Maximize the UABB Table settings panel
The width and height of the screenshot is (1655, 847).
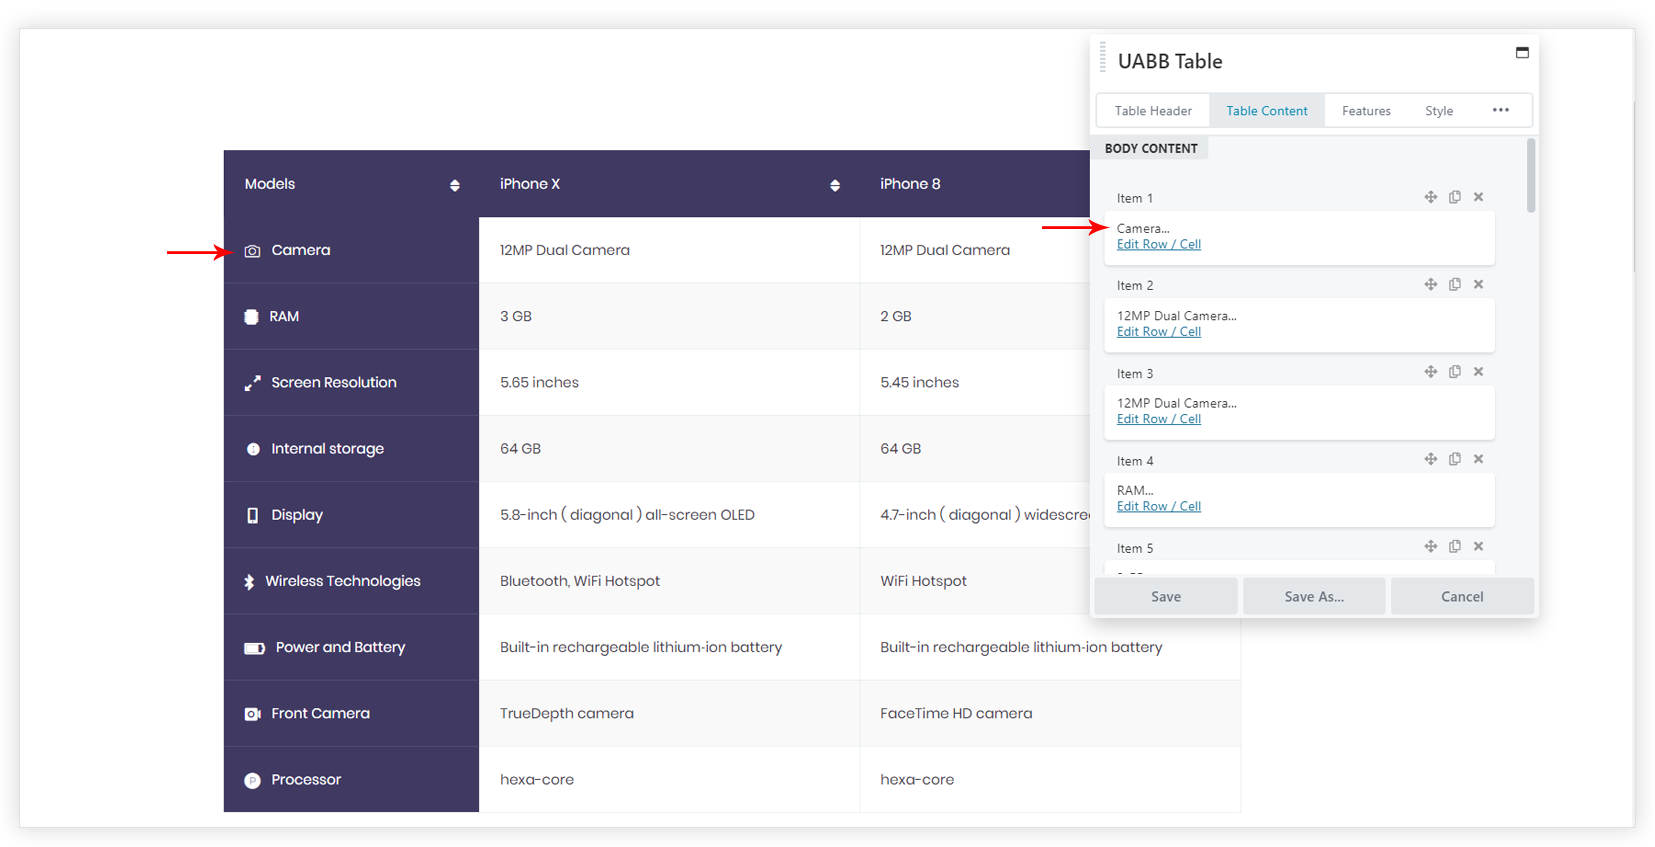click(x=1522, y=53)
